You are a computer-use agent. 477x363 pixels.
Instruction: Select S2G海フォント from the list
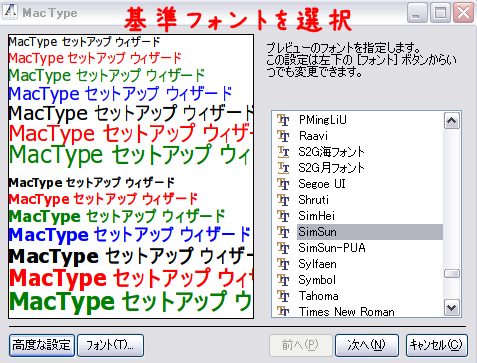pyautogui.click(x=331, y=152)
